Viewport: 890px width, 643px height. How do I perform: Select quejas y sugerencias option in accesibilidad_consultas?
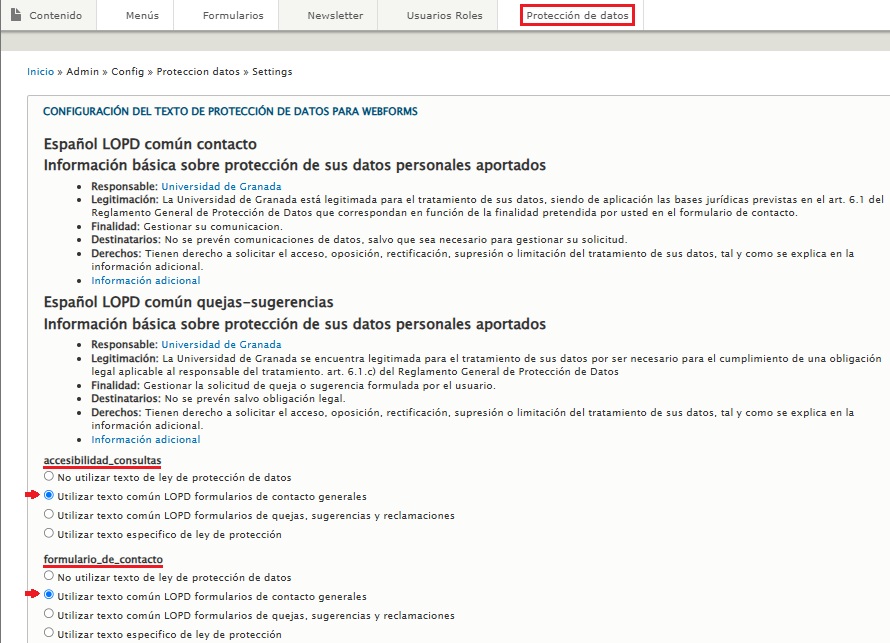pos(48,512)
